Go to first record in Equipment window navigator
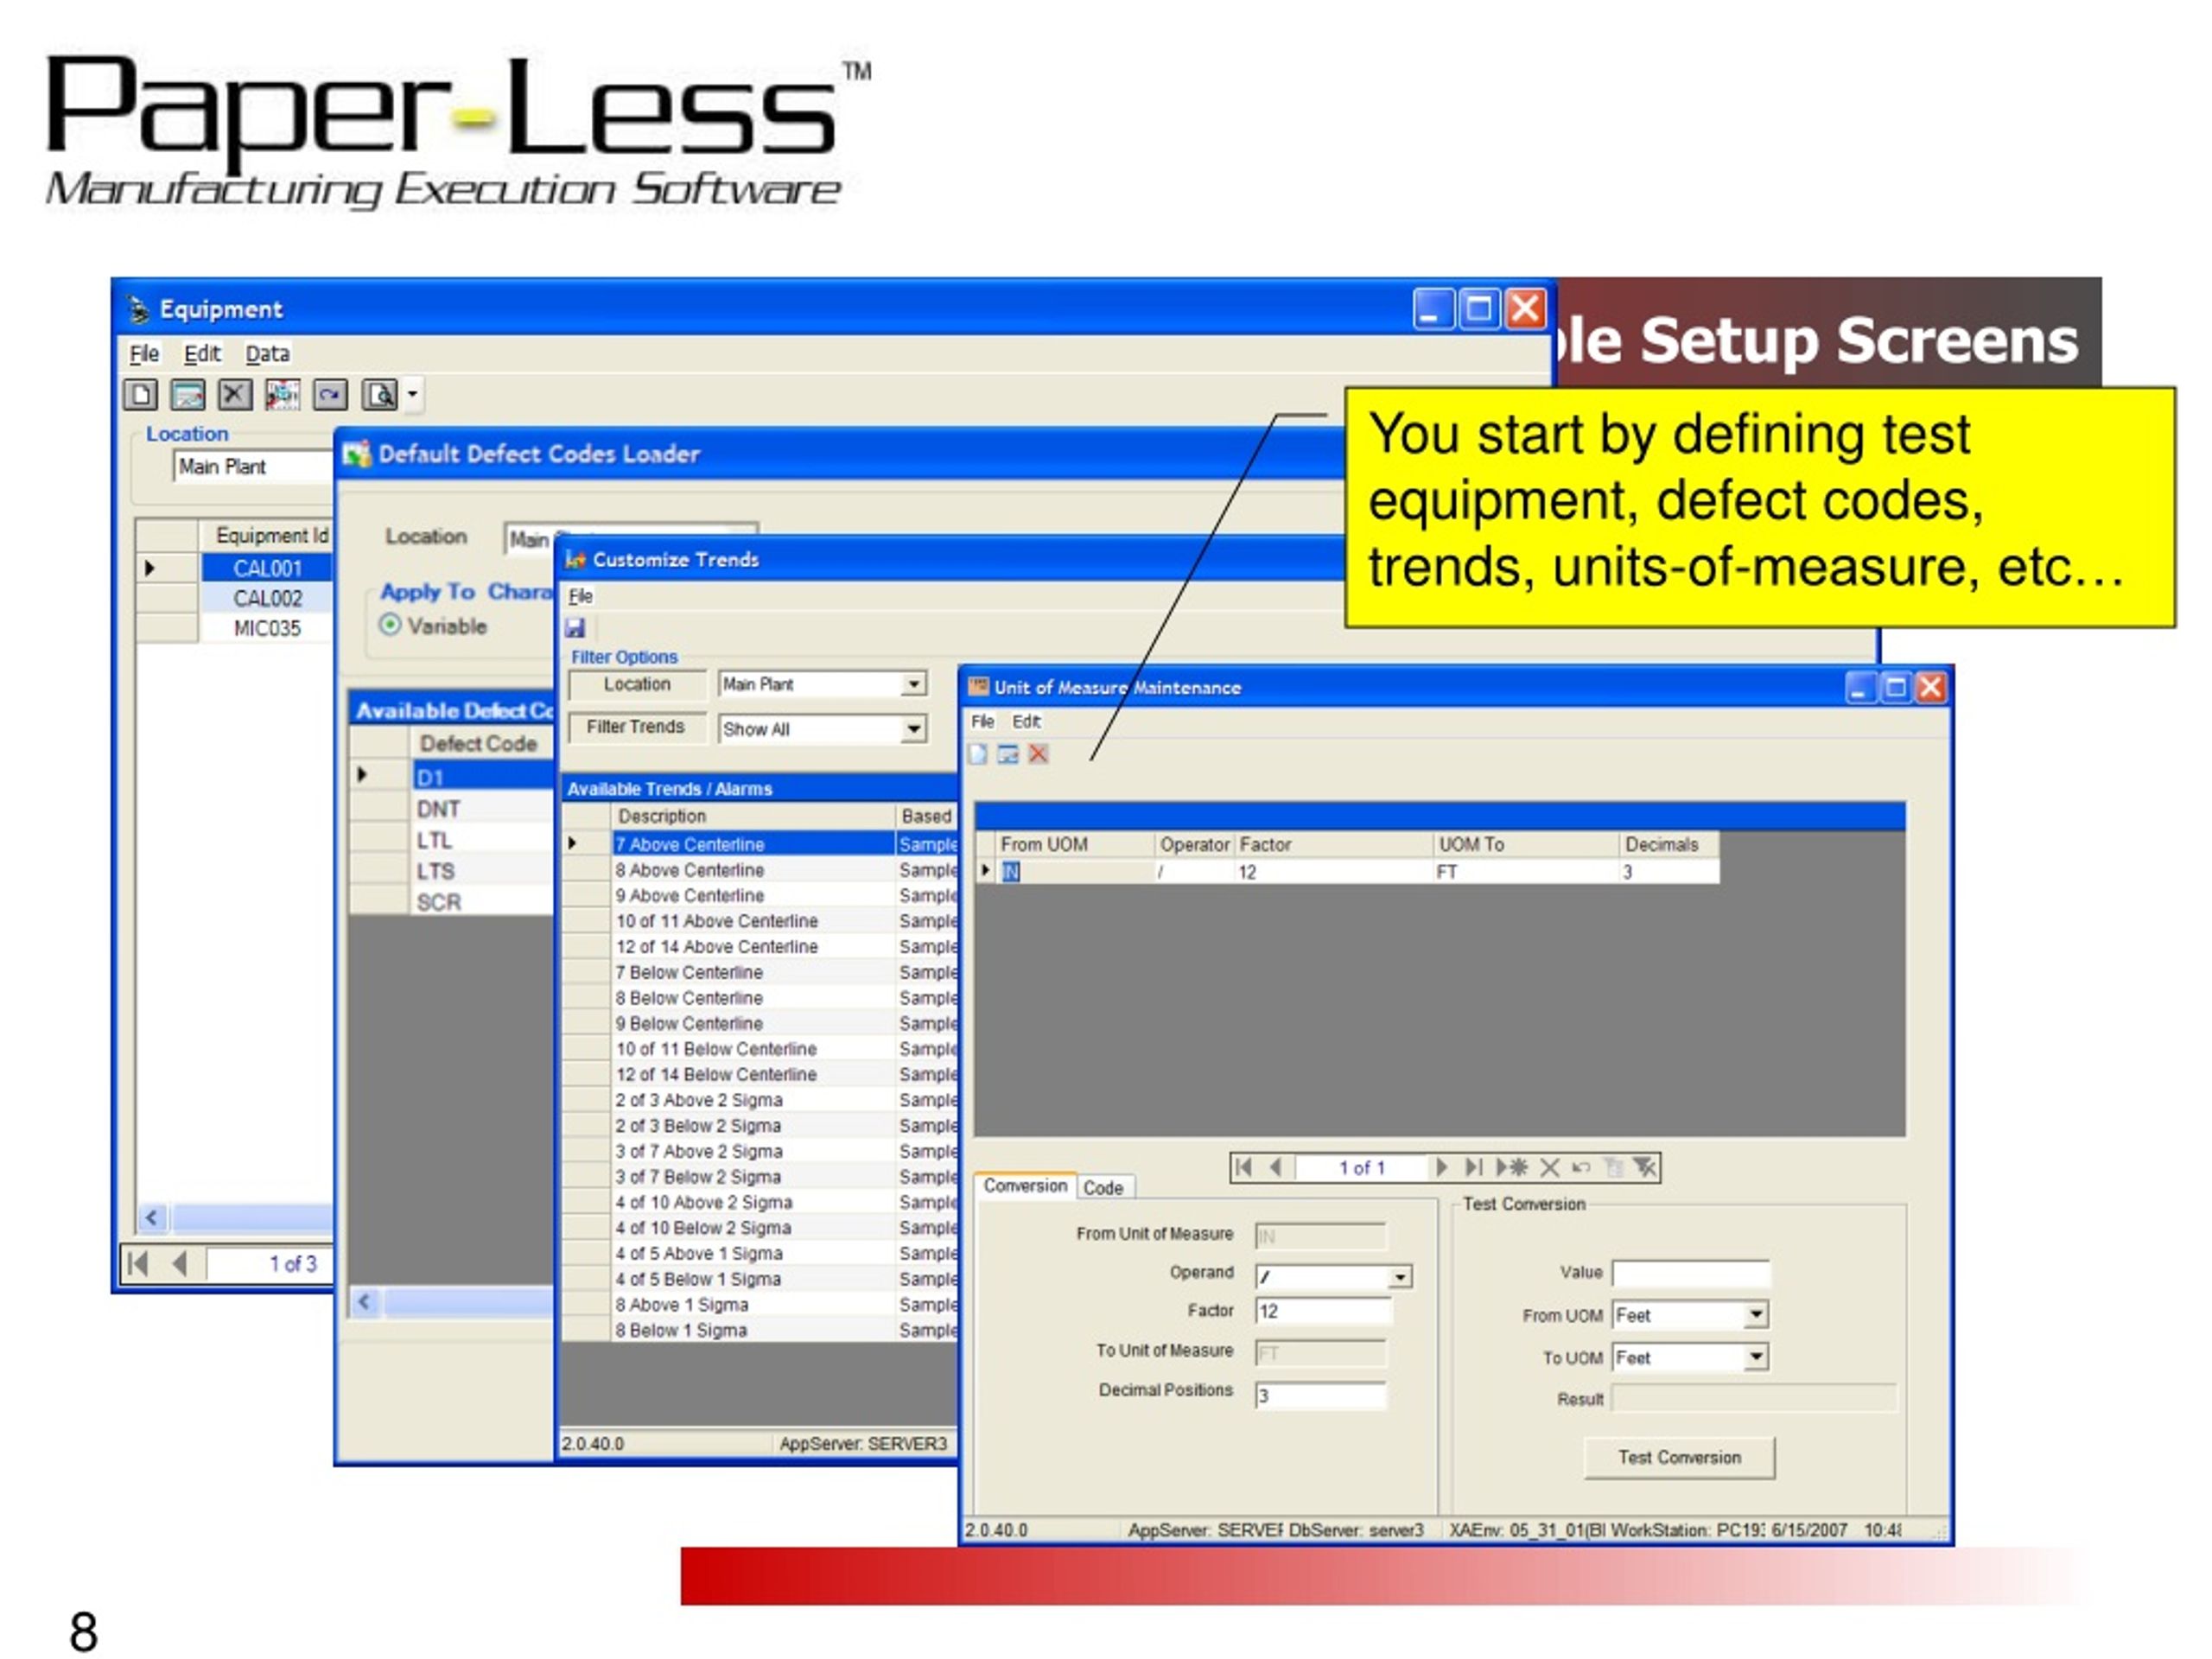The height and width of the screenshot is (1659, 2212). 138,1264
